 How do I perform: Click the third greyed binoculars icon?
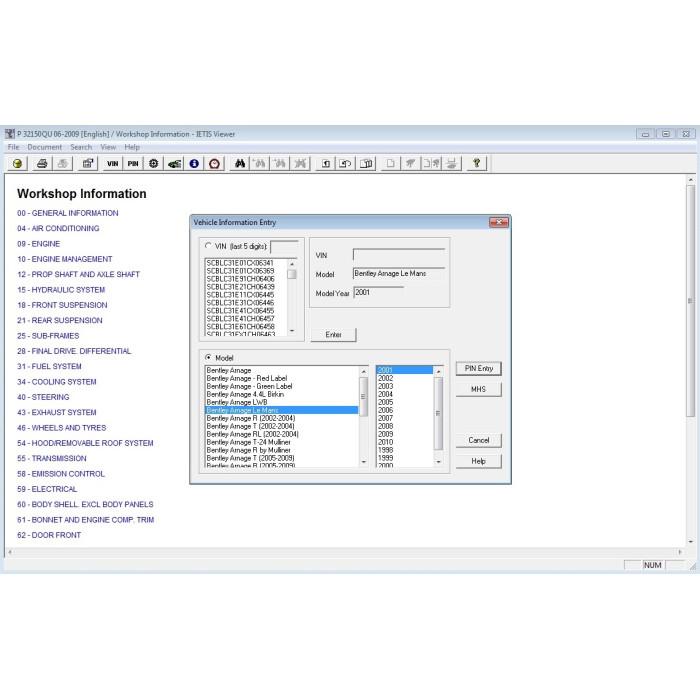pyautogui.click(x=300, y=164)
